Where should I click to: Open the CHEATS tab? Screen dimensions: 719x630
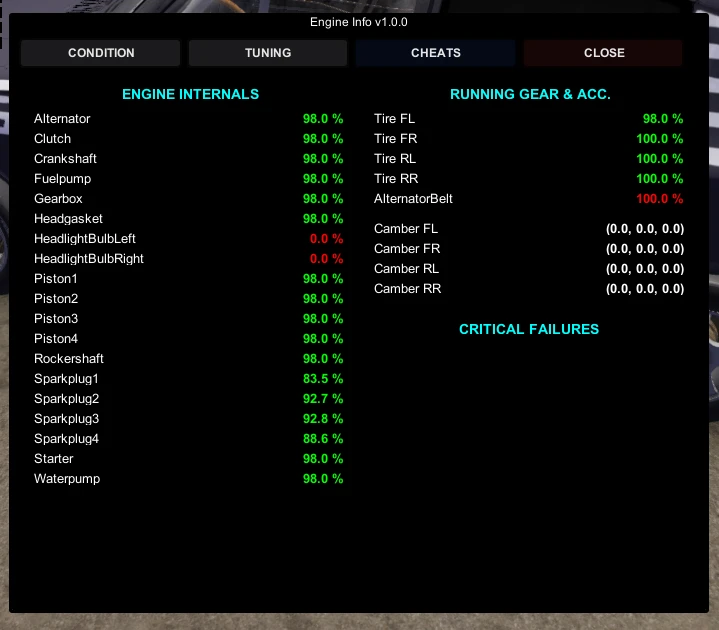pos(436,53)
